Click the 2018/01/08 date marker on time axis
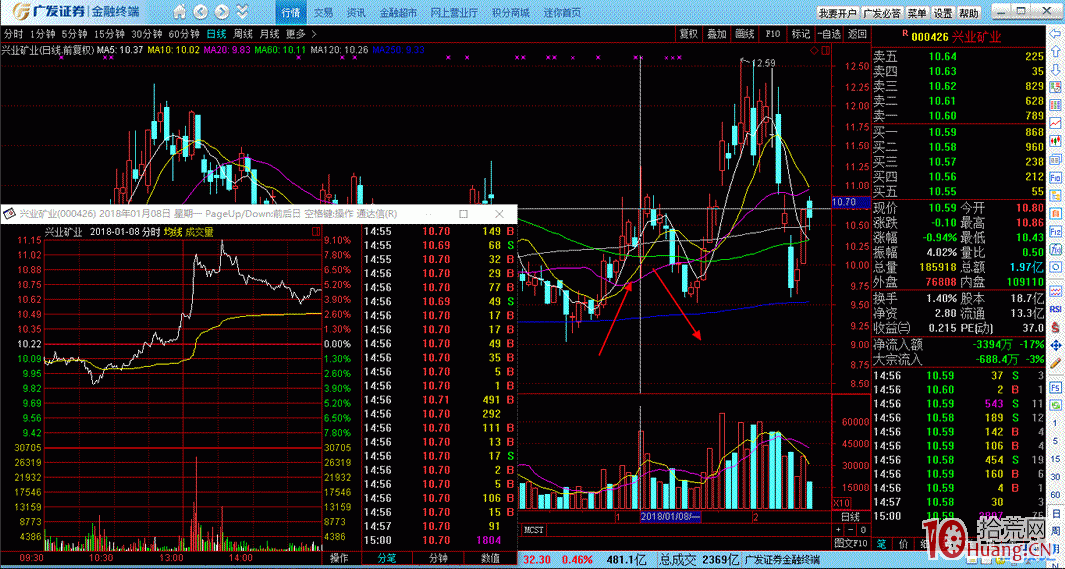1065x569 pixels. tap(672, 517)
